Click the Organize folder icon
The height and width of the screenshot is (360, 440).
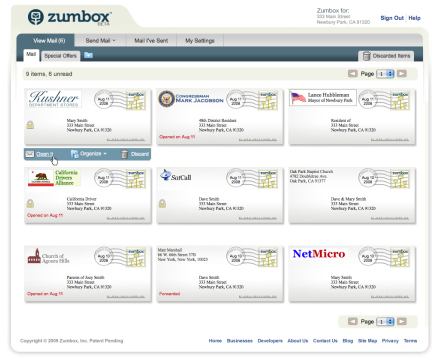click(x=74, y=154)
